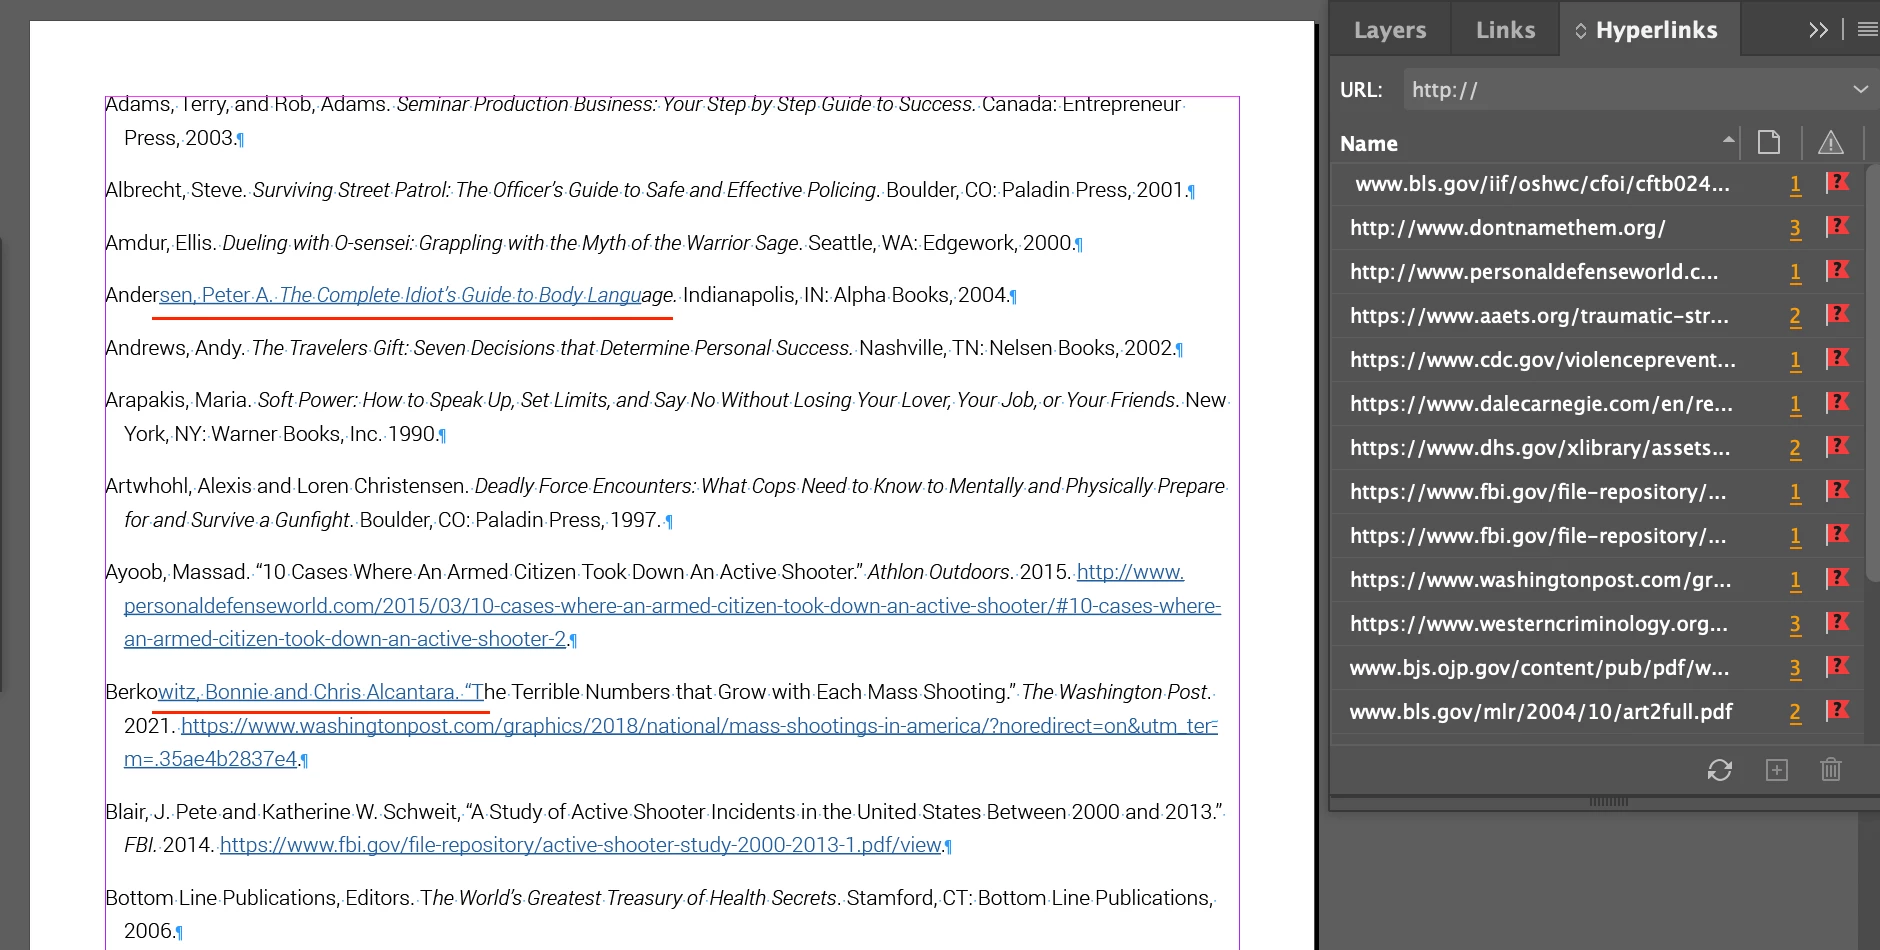The height and width of the screenshot is (950, 1880).
Task: Click red status flag for dalecarnegie.com row
Action: pyautogui.click(x=1838, y=402)
